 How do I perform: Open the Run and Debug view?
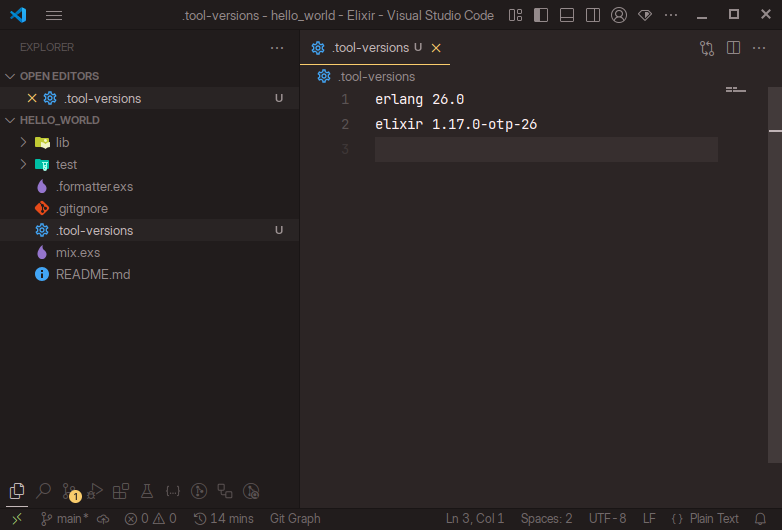(95, 491)
